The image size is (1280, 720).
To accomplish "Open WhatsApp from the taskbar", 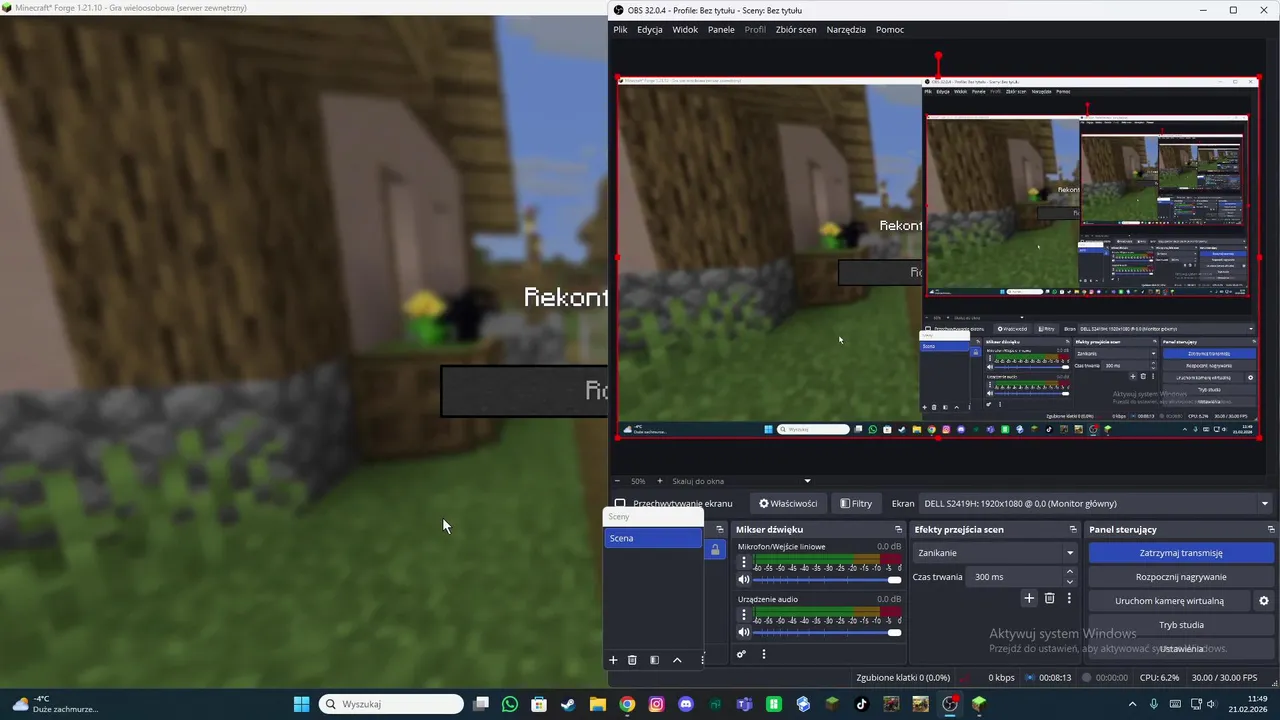I will [x=510, y=704].
